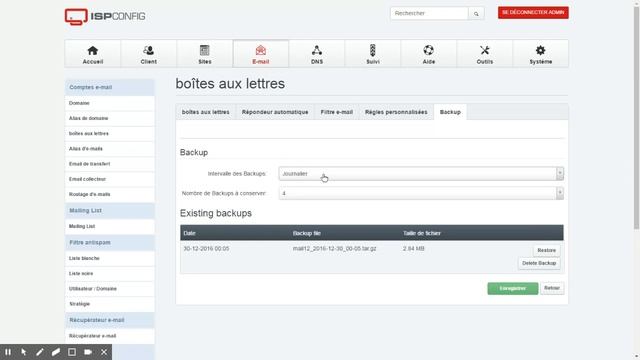Viewport: 640px width, 360px height.
Task: Focus the Rechercher search field
Action: (429, 13)
